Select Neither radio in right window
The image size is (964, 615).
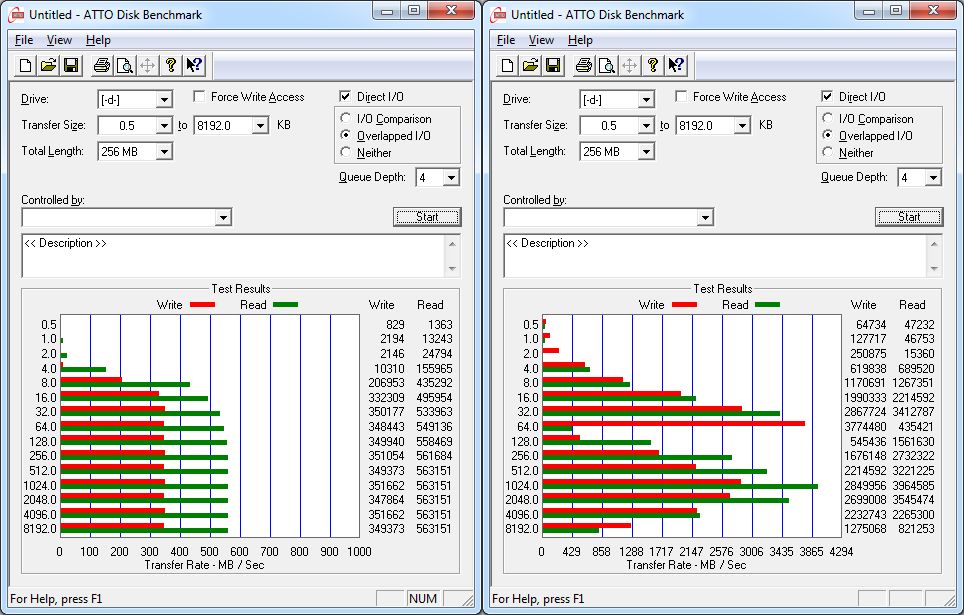click(x=828, y=152)
